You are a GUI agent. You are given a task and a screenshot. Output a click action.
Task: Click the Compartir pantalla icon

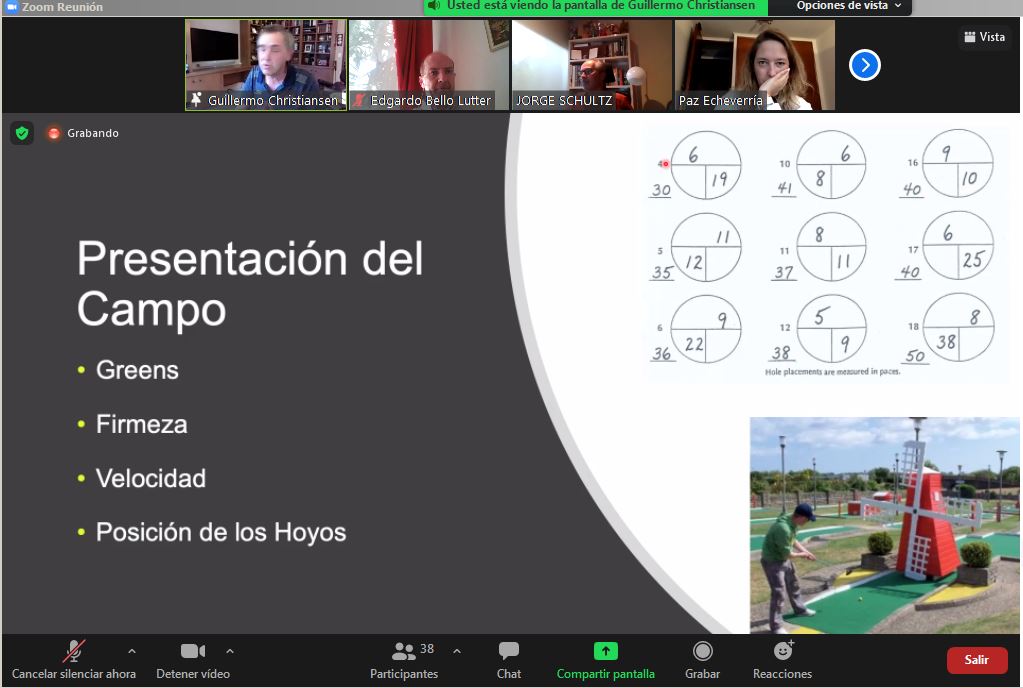click(606, 651)
